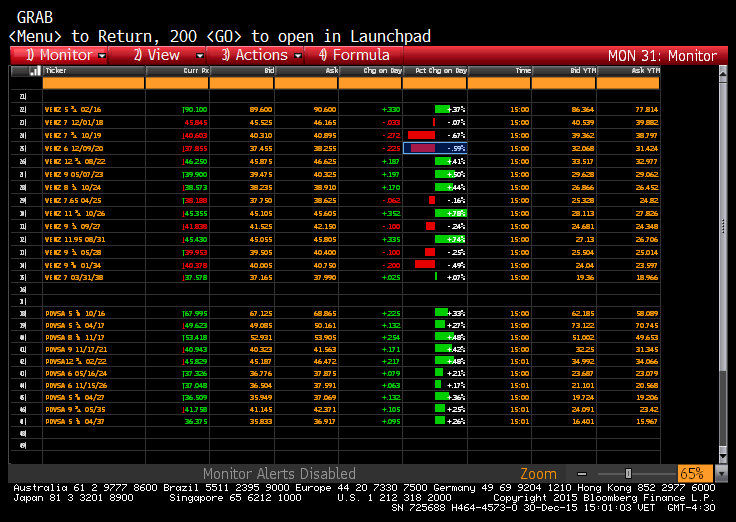Viewport: 736px width, 522px height.
Task: Select the VENZ 7 12/01/18 ticker
Action: point(74,123)
